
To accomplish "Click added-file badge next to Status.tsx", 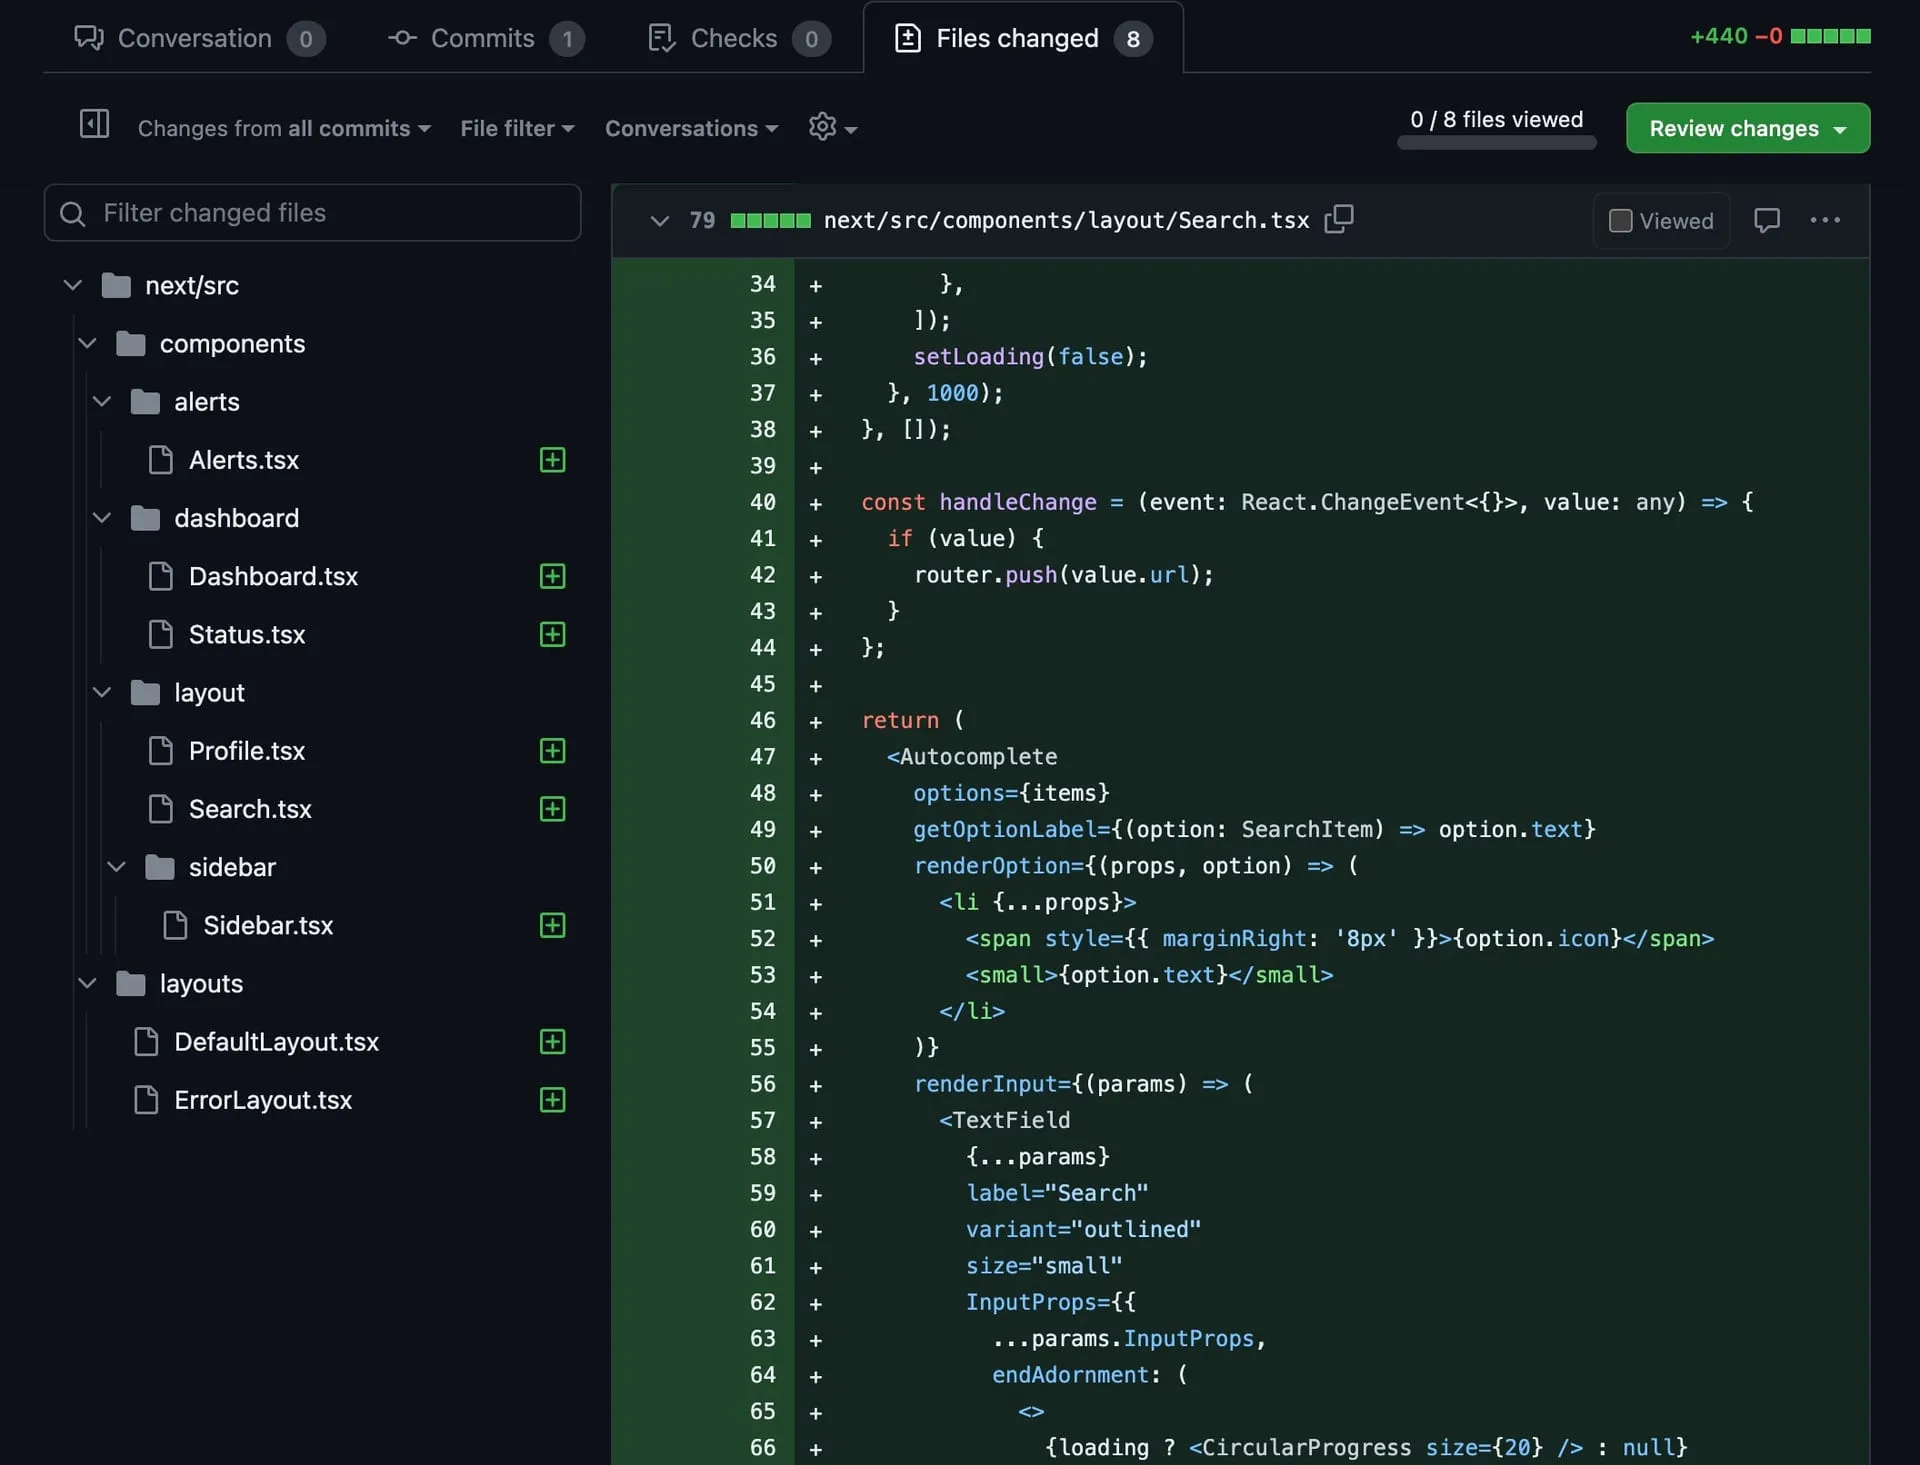I will (x=552, y=634).
